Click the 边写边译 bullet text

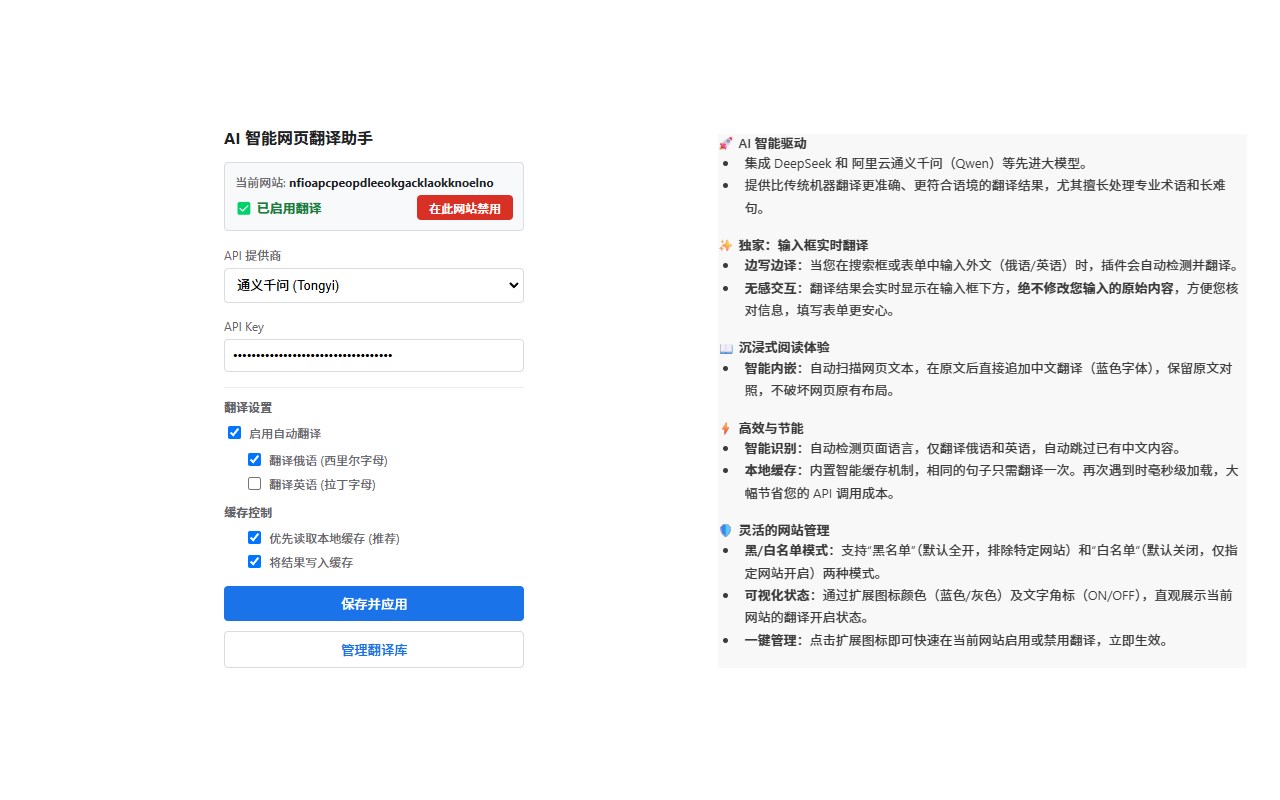992,265
